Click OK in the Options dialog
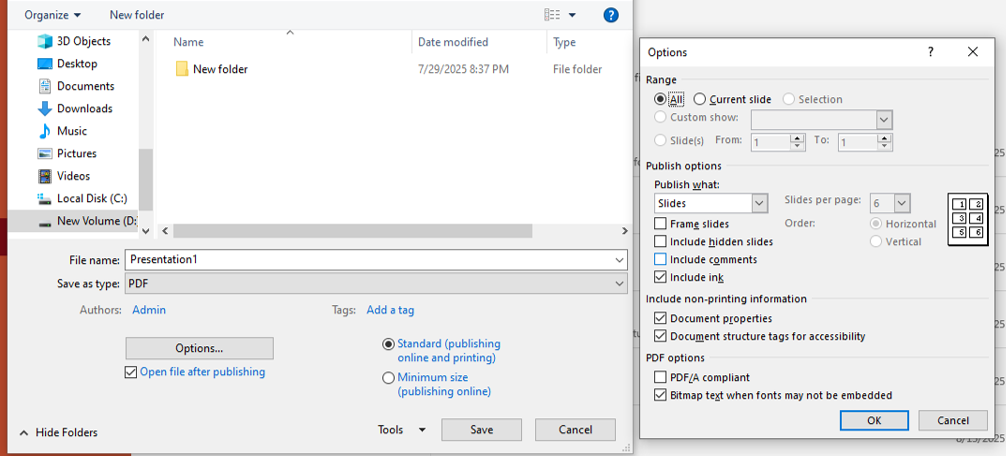 click(873, 420)
